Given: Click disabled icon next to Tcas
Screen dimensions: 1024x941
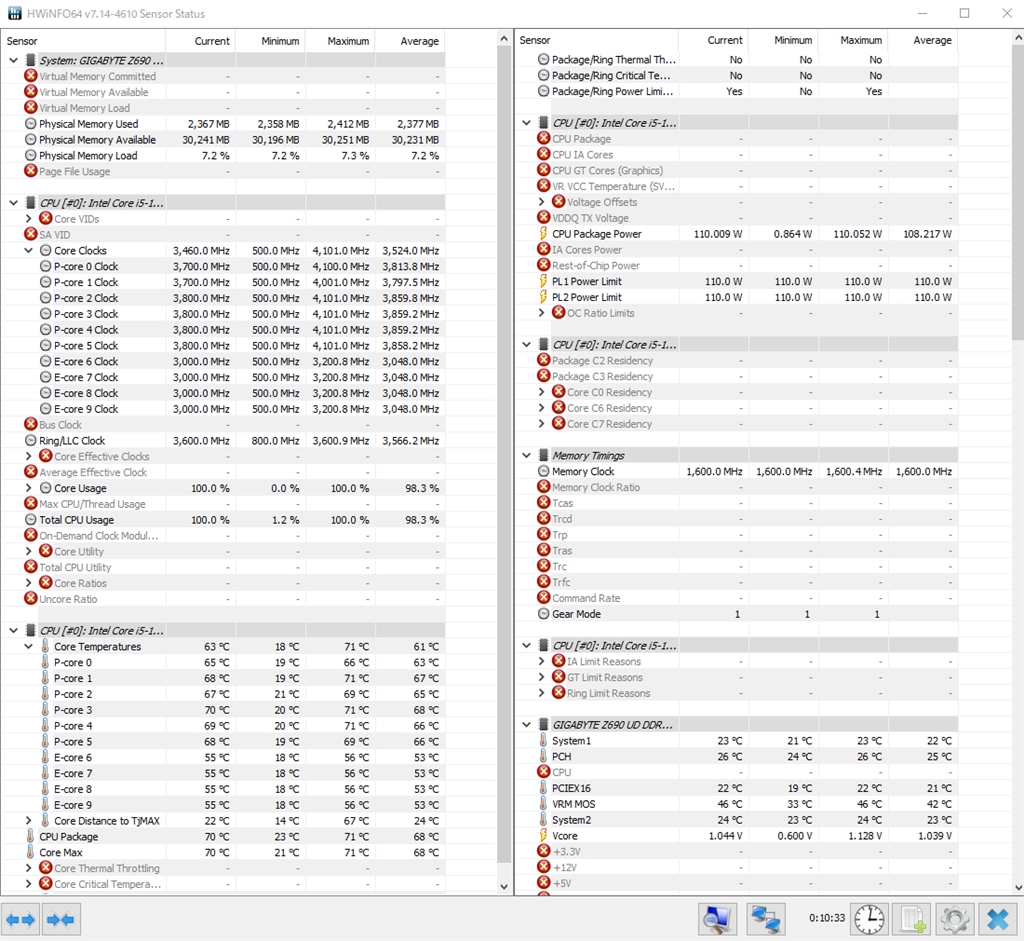Looking at the screenshot, I should pos(543,503).
